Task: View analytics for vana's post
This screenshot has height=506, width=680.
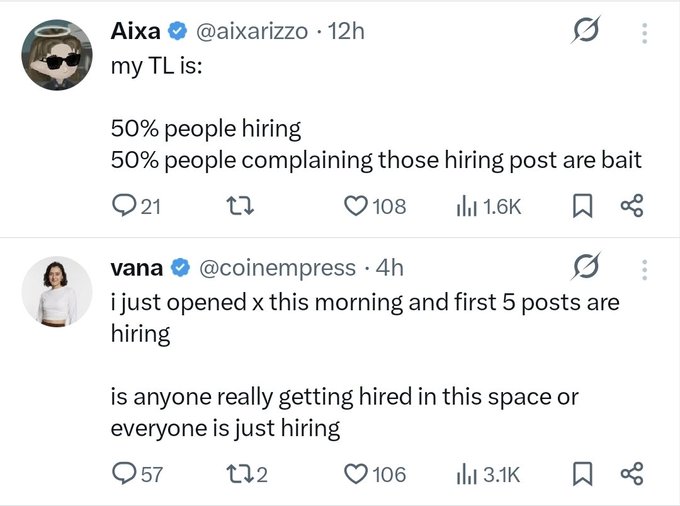Action: click(x=466, y=474)
